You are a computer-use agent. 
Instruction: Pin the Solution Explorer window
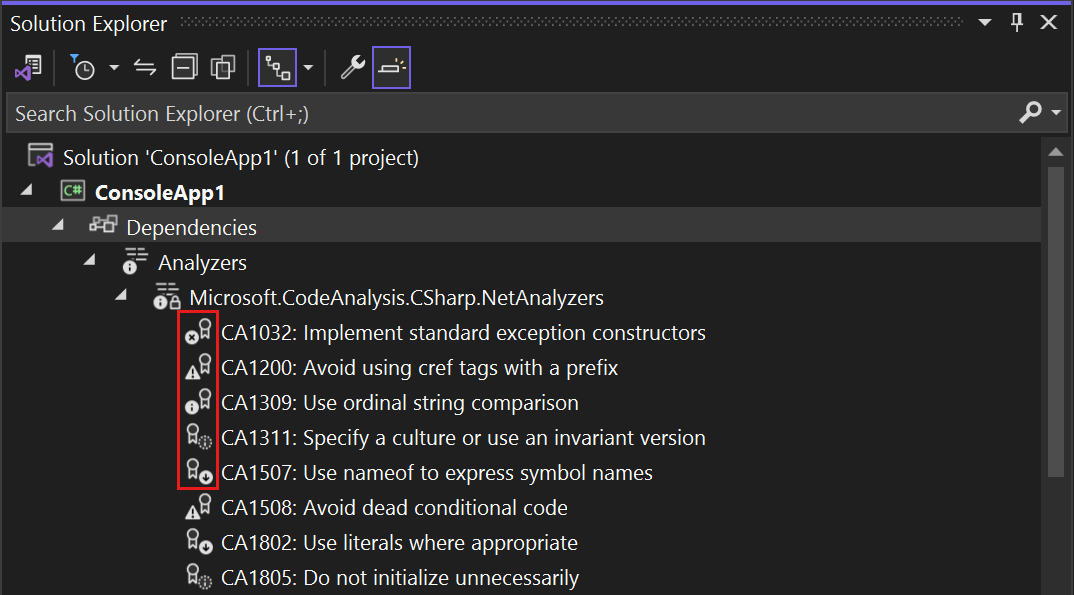pos(1016,22)
